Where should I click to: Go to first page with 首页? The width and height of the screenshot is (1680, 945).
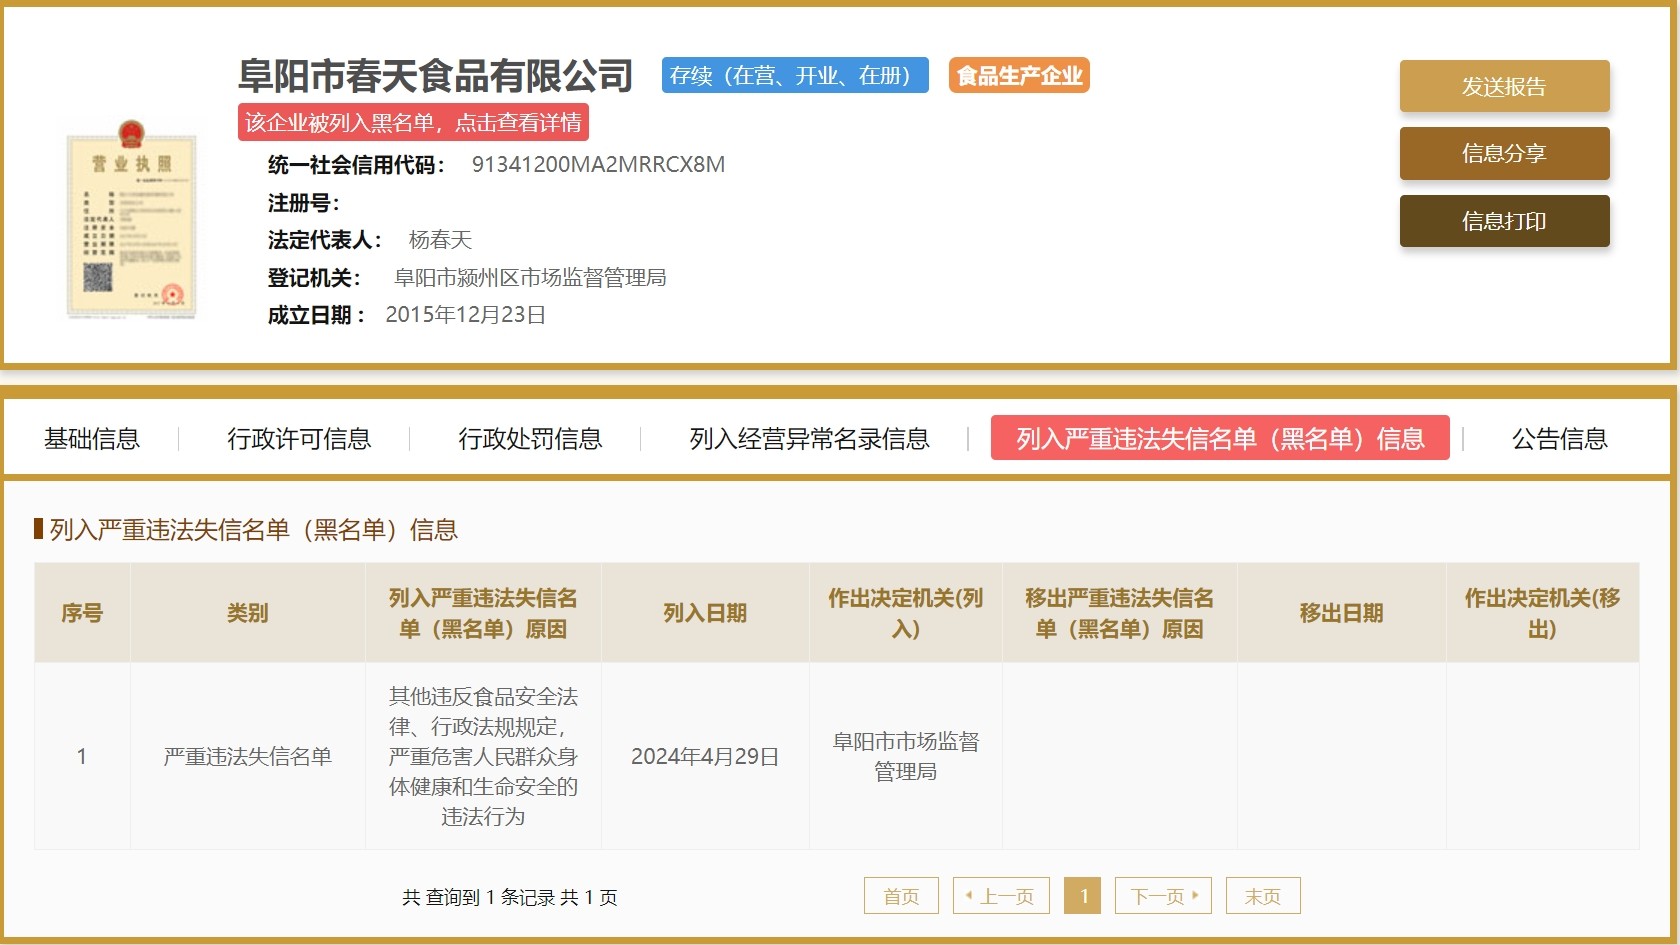pos(901,896)
